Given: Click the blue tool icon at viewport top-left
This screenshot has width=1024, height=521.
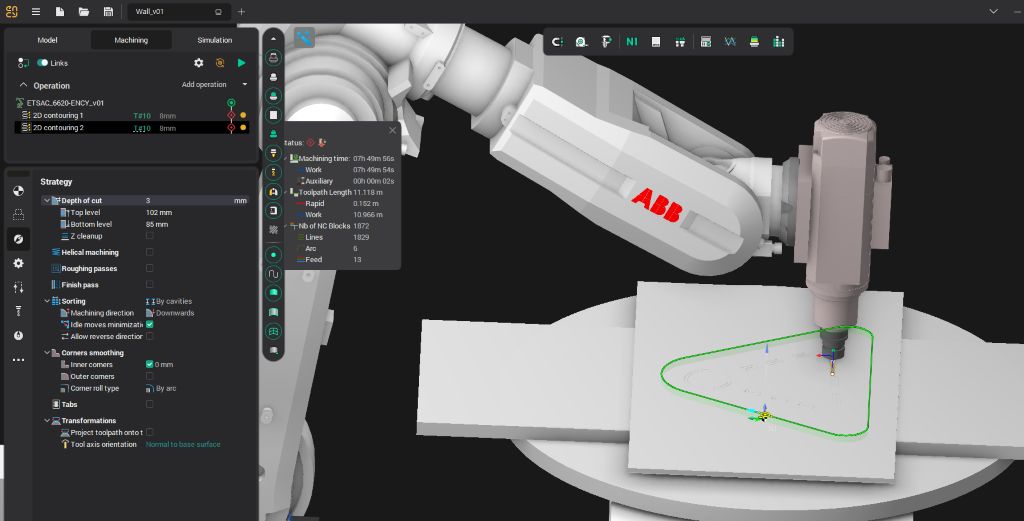Looking at the screenshot, I should tap(304, 37).
